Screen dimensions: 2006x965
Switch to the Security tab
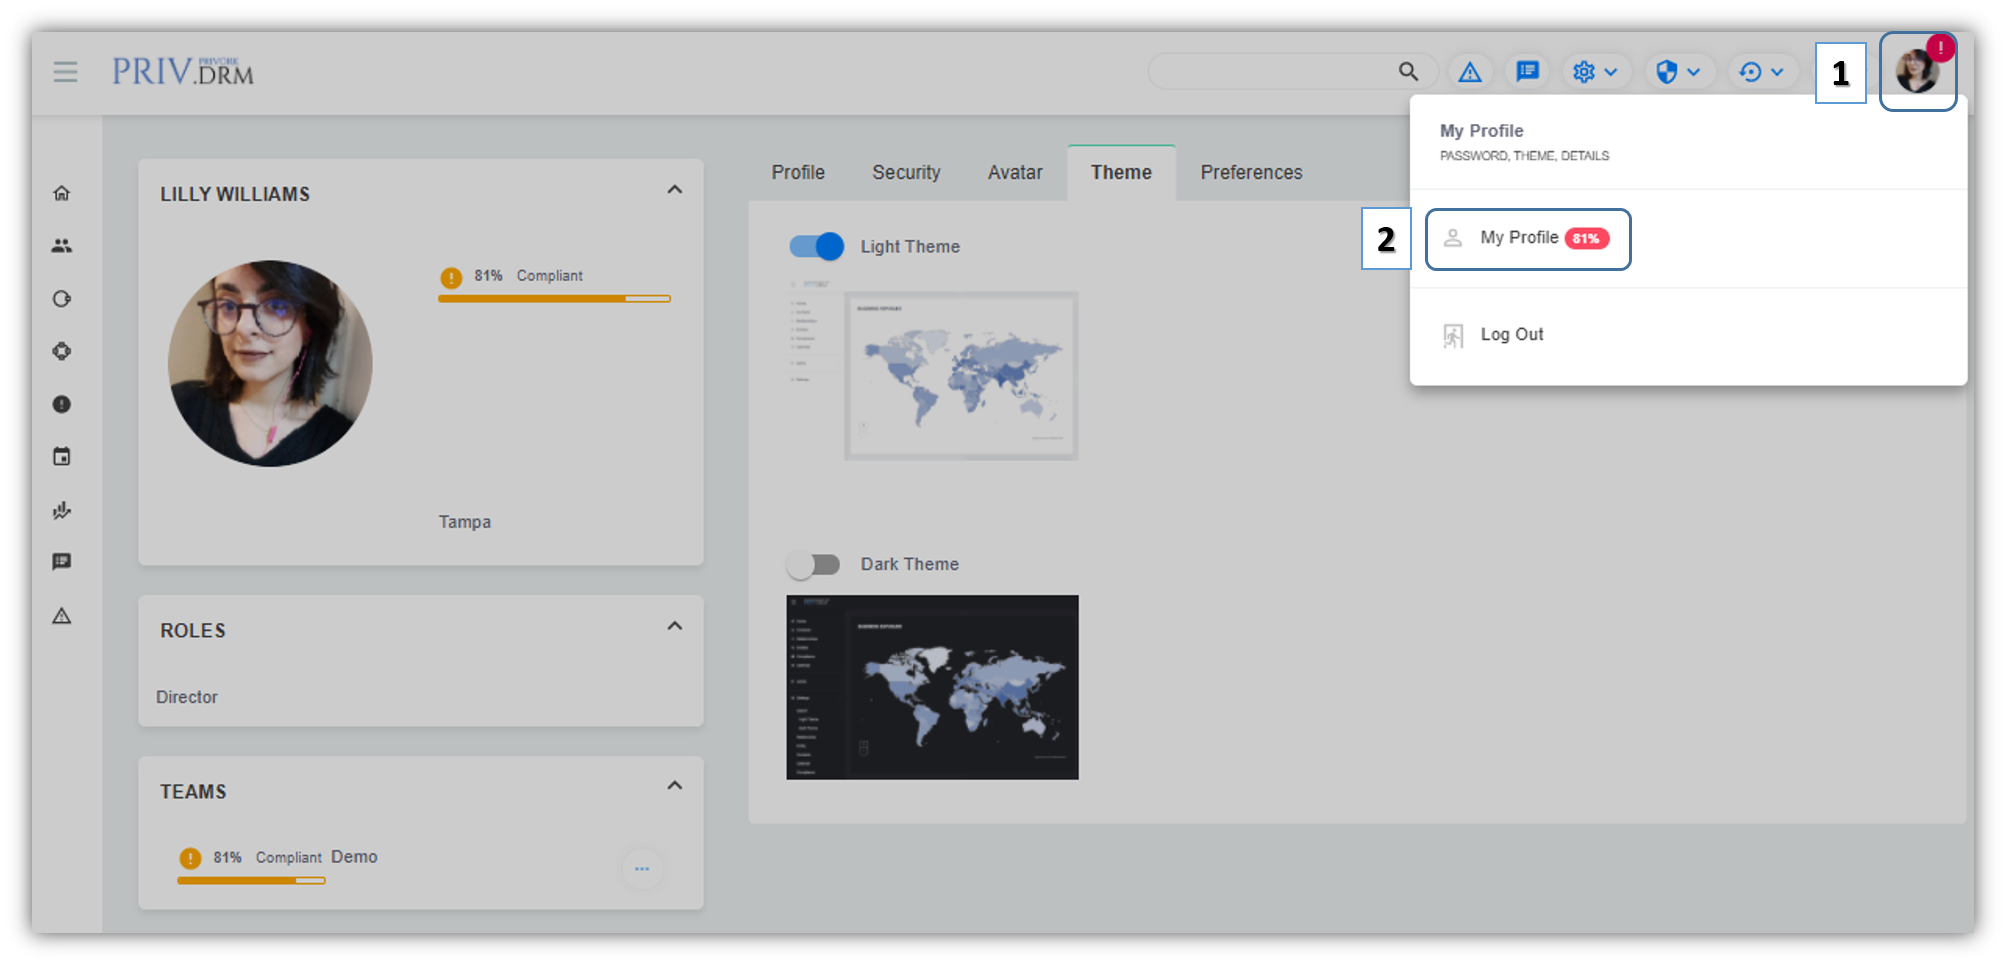[906, 173]
